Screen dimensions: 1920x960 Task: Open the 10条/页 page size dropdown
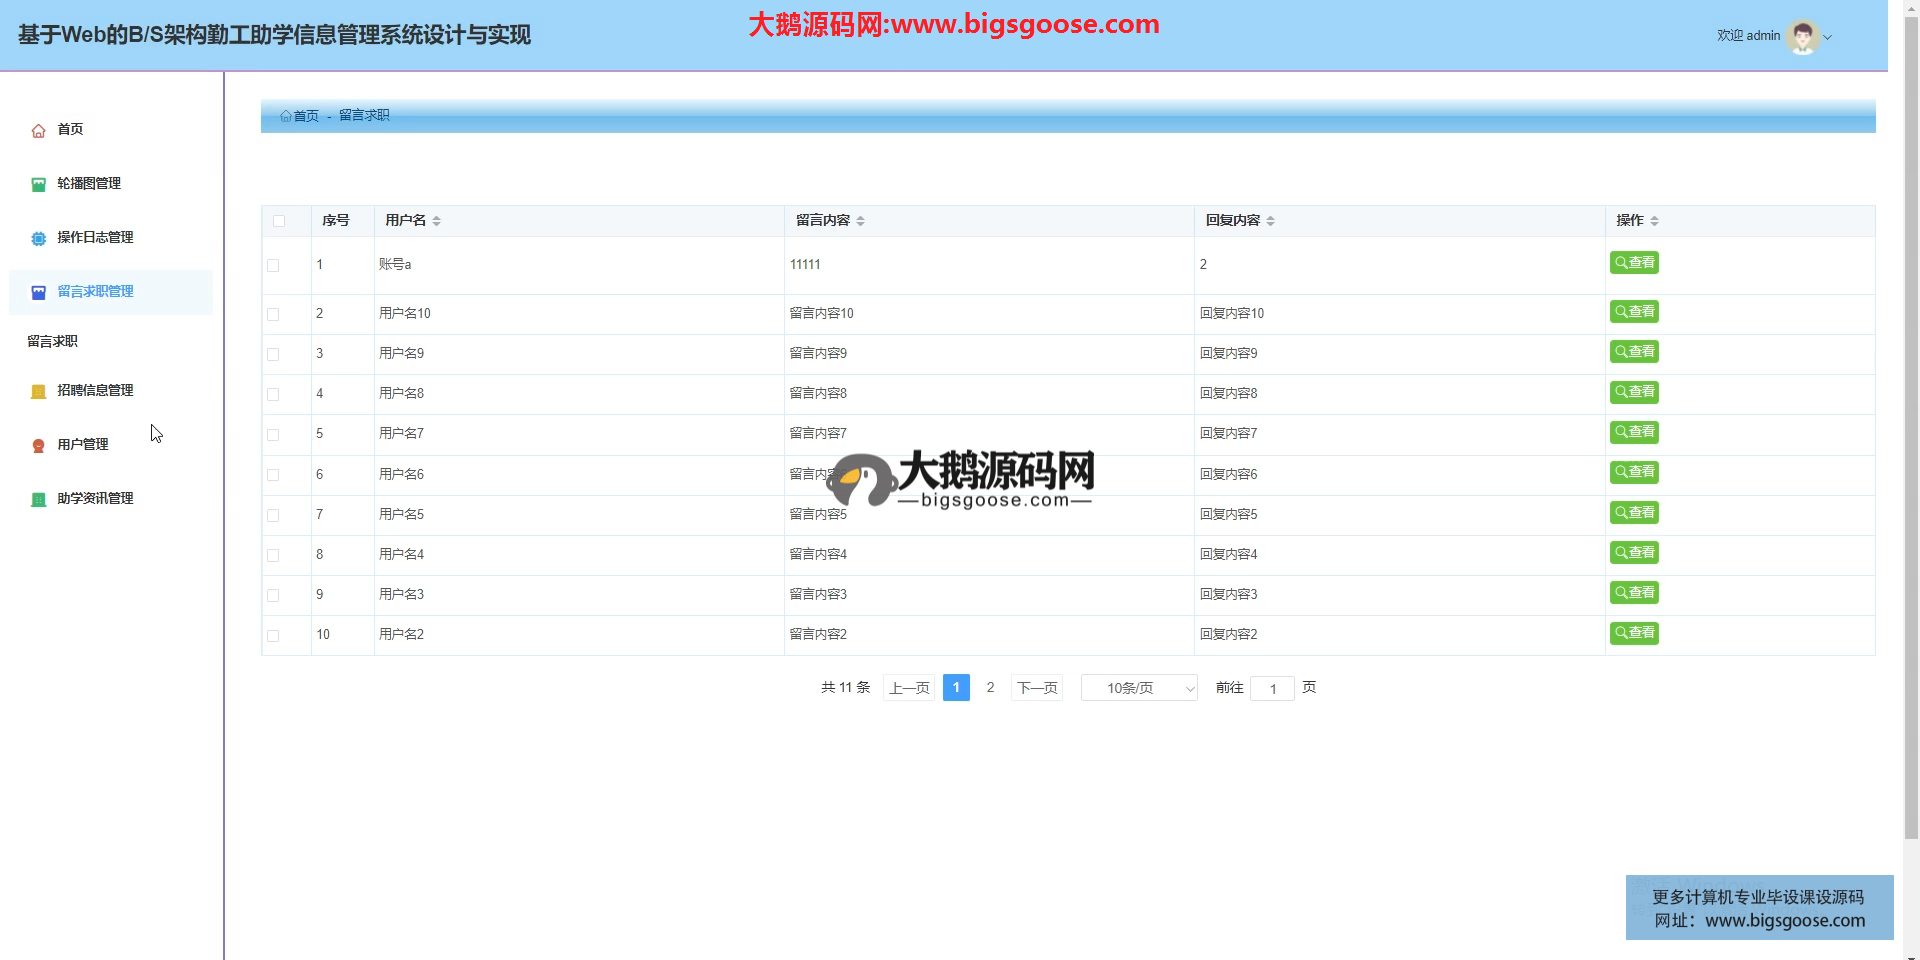pyautogui.click(x=1139, y=688)
